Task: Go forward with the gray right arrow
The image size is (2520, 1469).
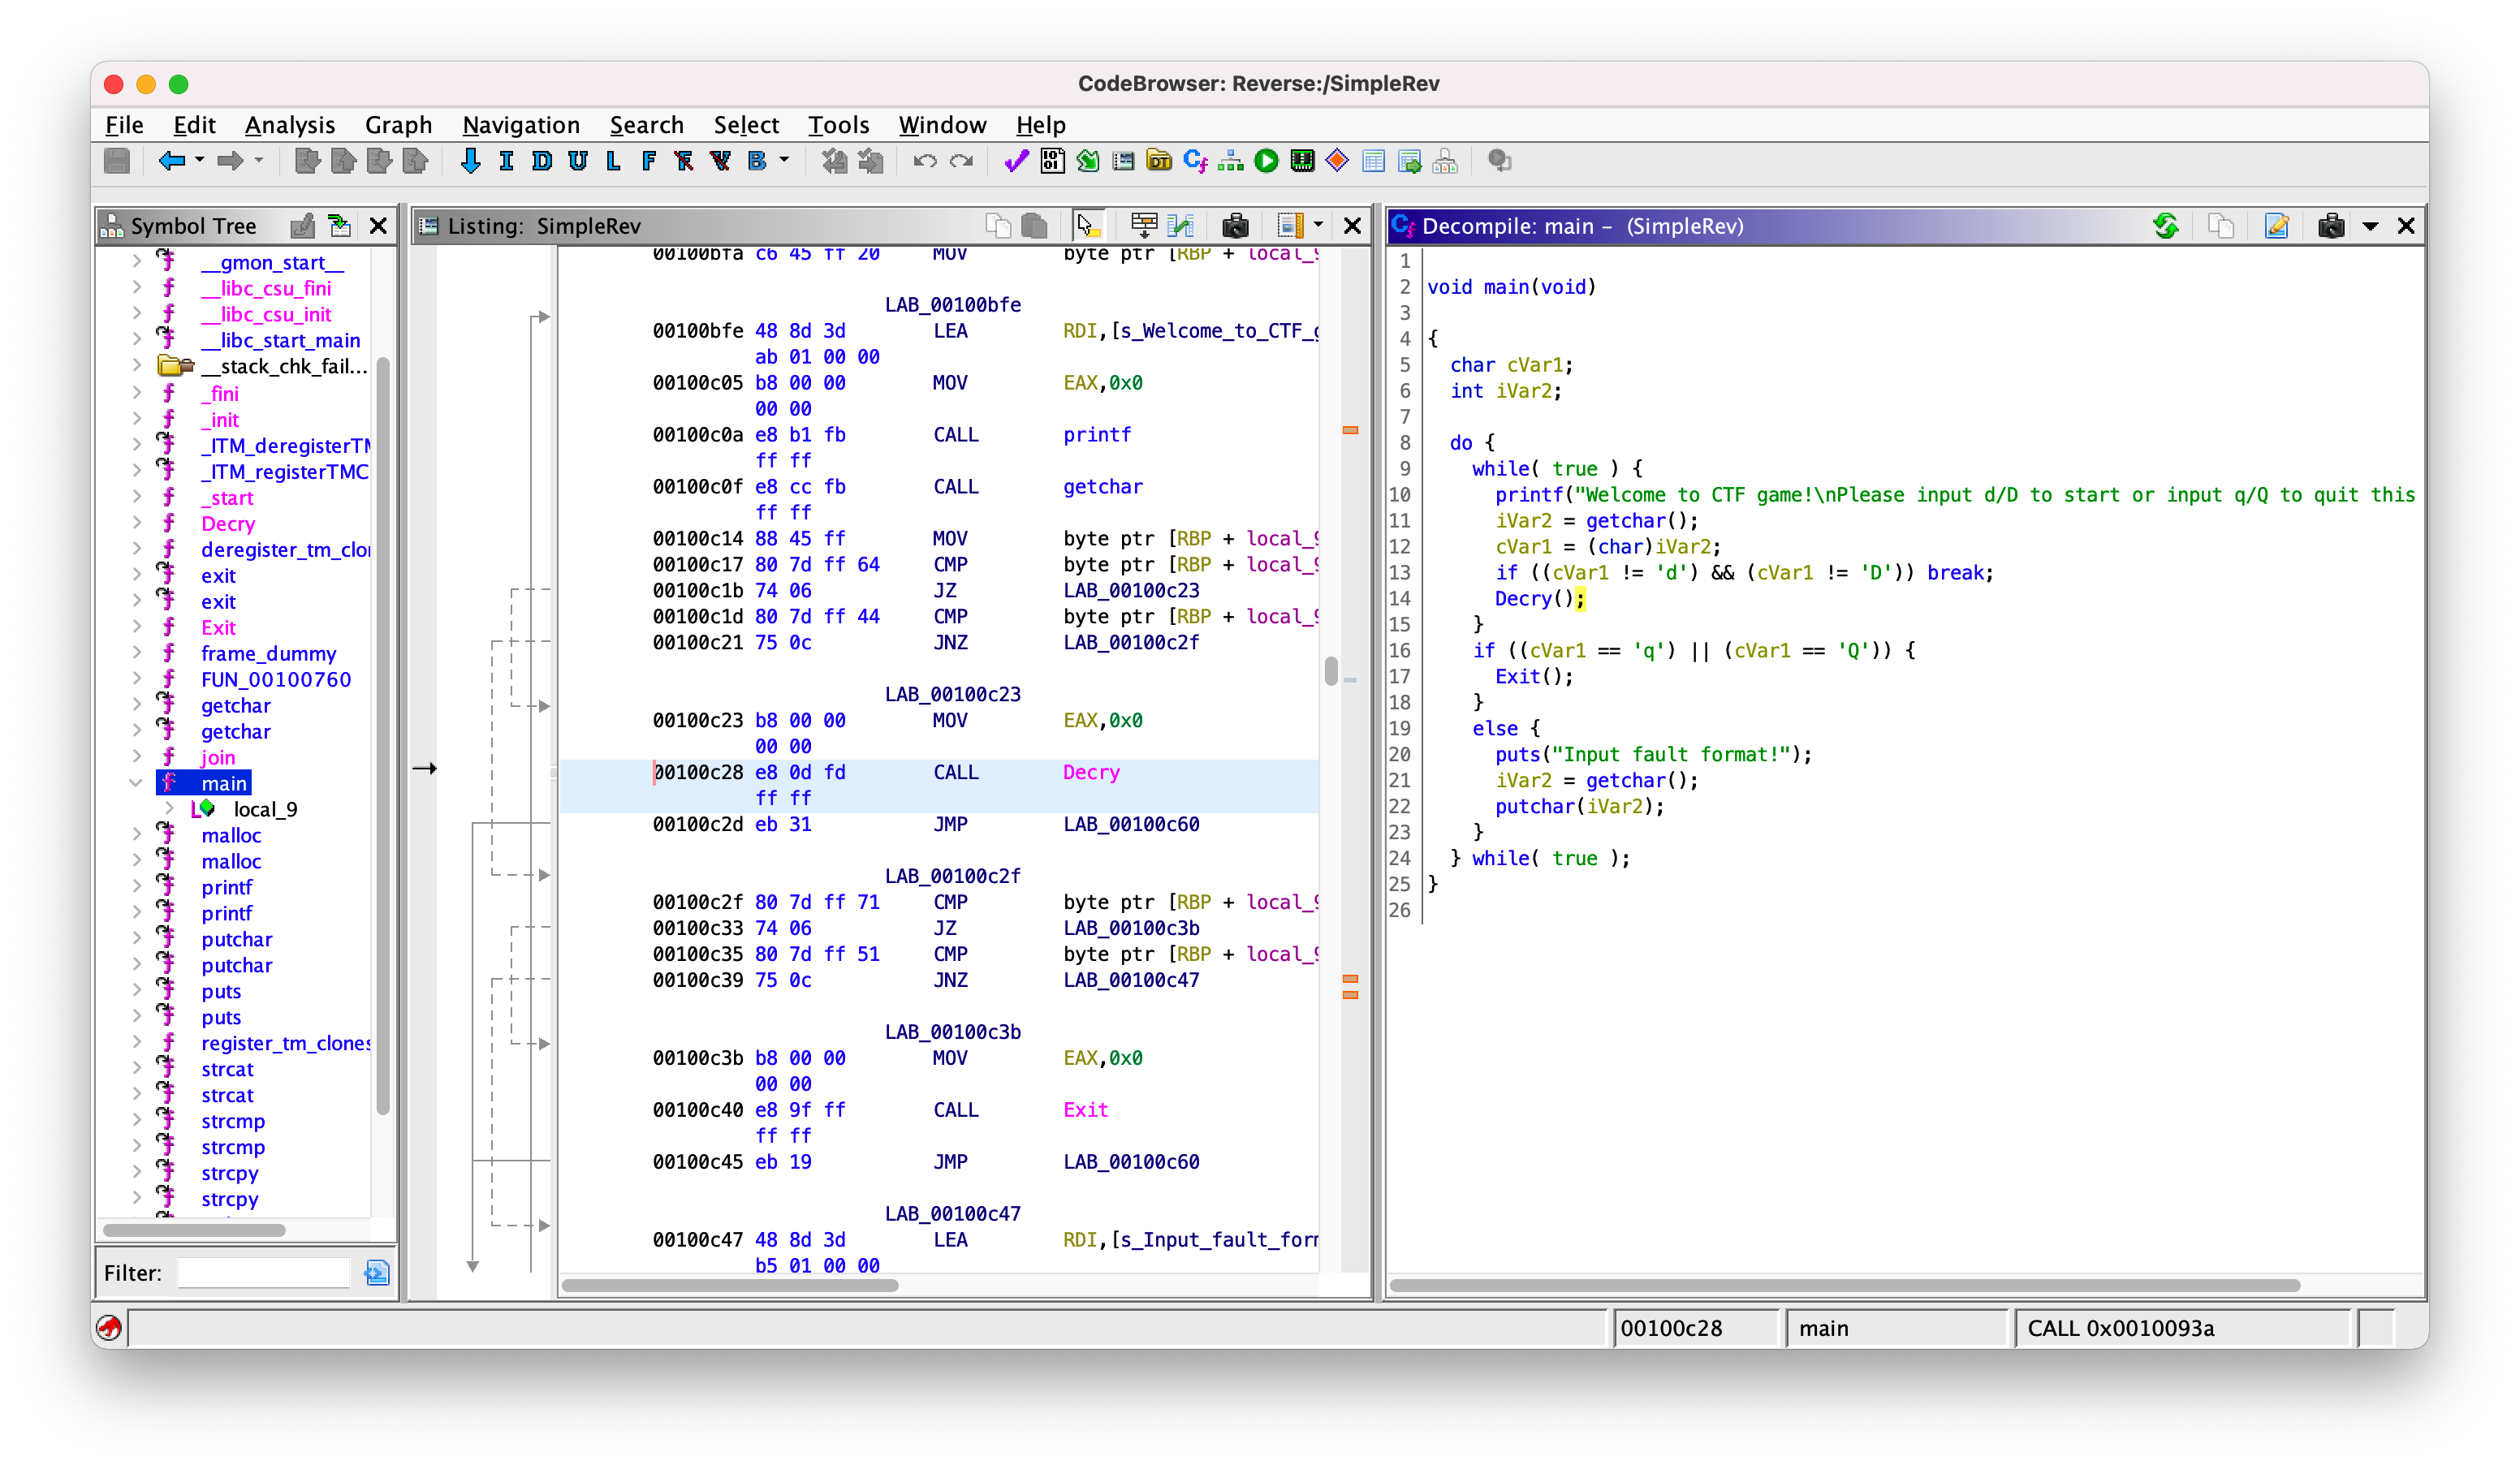Action: coord(230,161)
